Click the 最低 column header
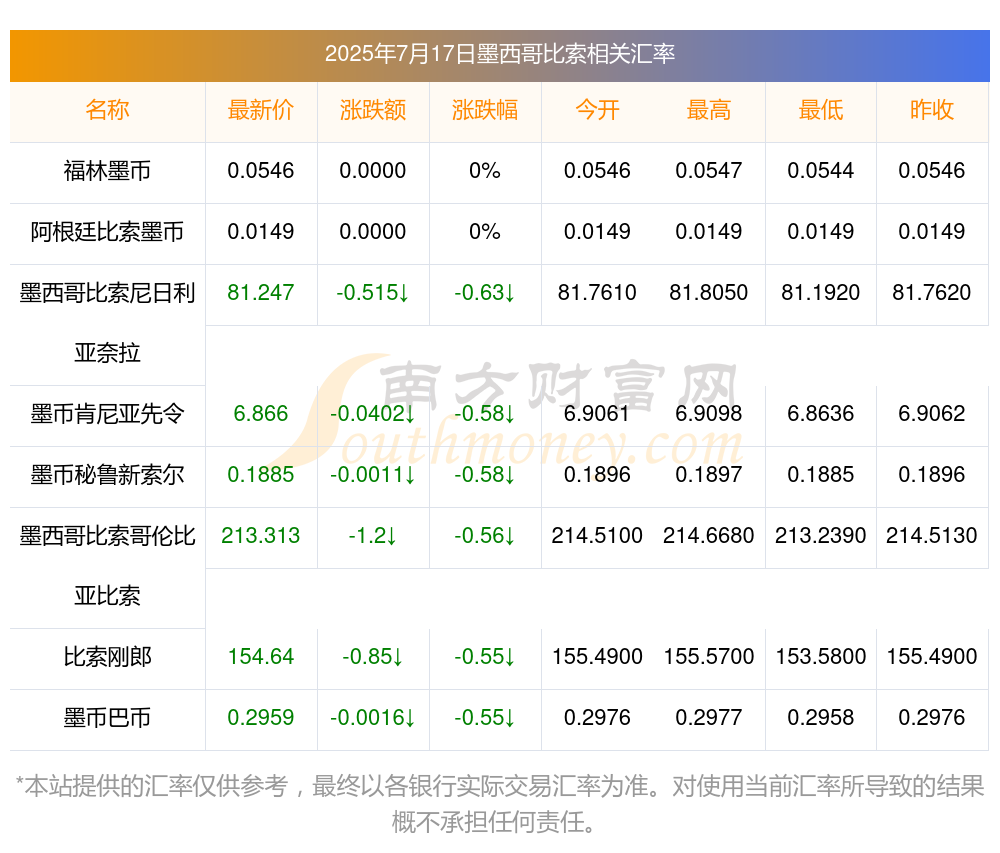This screenshot has height=853, width=1000. (x=820, y=110)
